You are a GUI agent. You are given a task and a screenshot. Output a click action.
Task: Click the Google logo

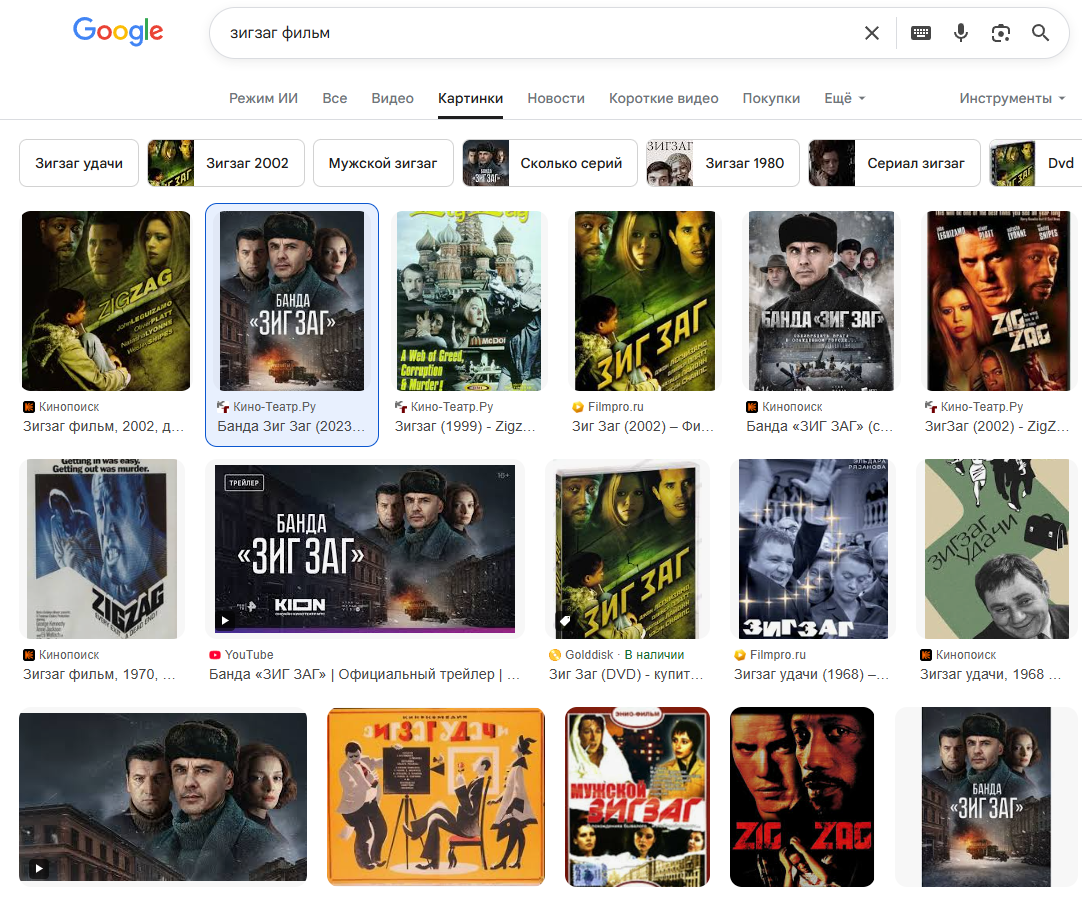118,31
